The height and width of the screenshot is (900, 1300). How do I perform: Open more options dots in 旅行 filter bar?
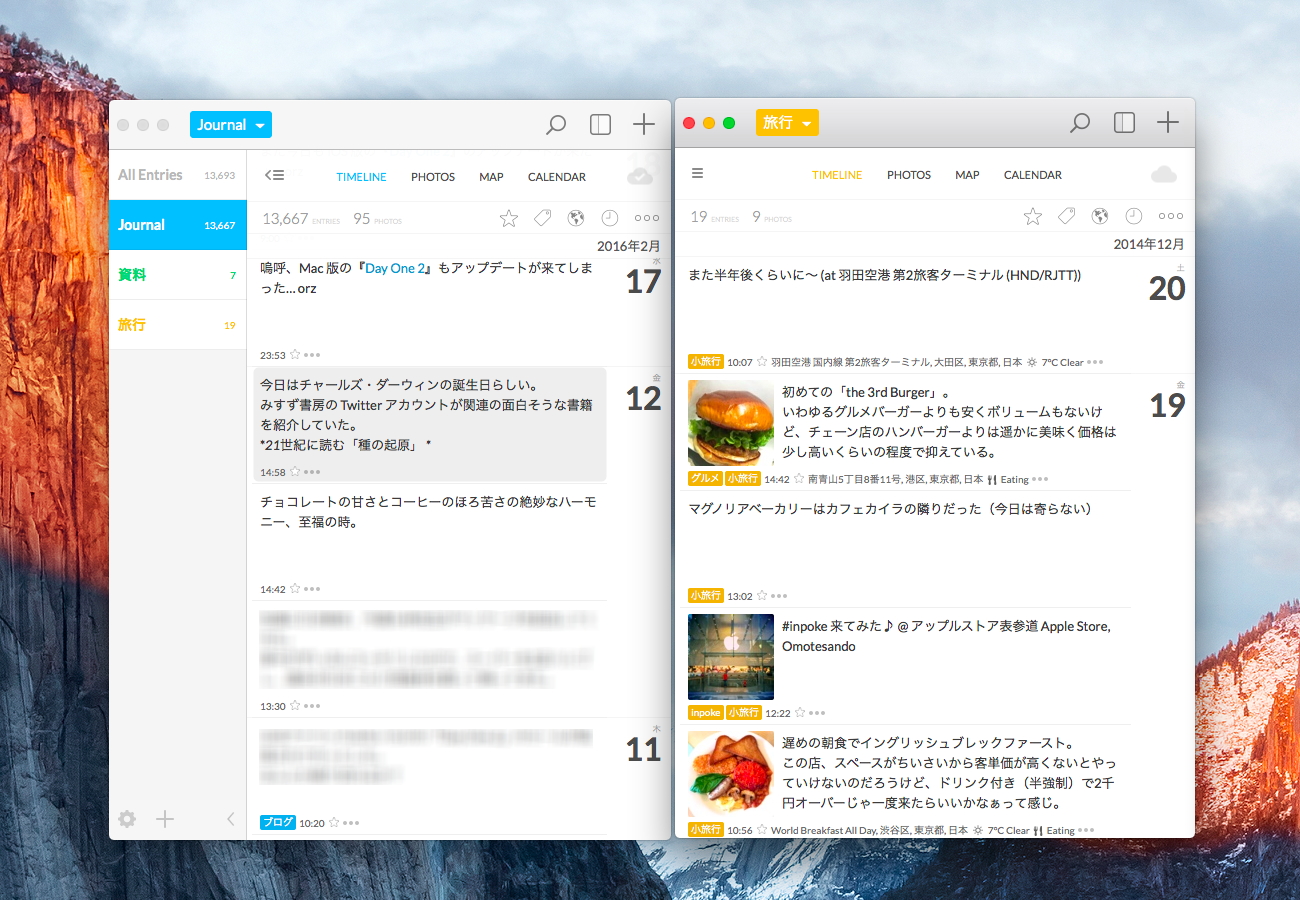[1171, 216]
